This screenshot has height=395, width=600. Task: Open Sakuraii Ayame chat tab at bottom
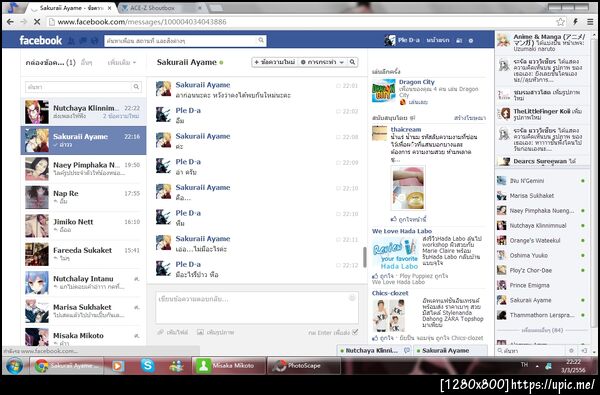[x=450, y=350]
